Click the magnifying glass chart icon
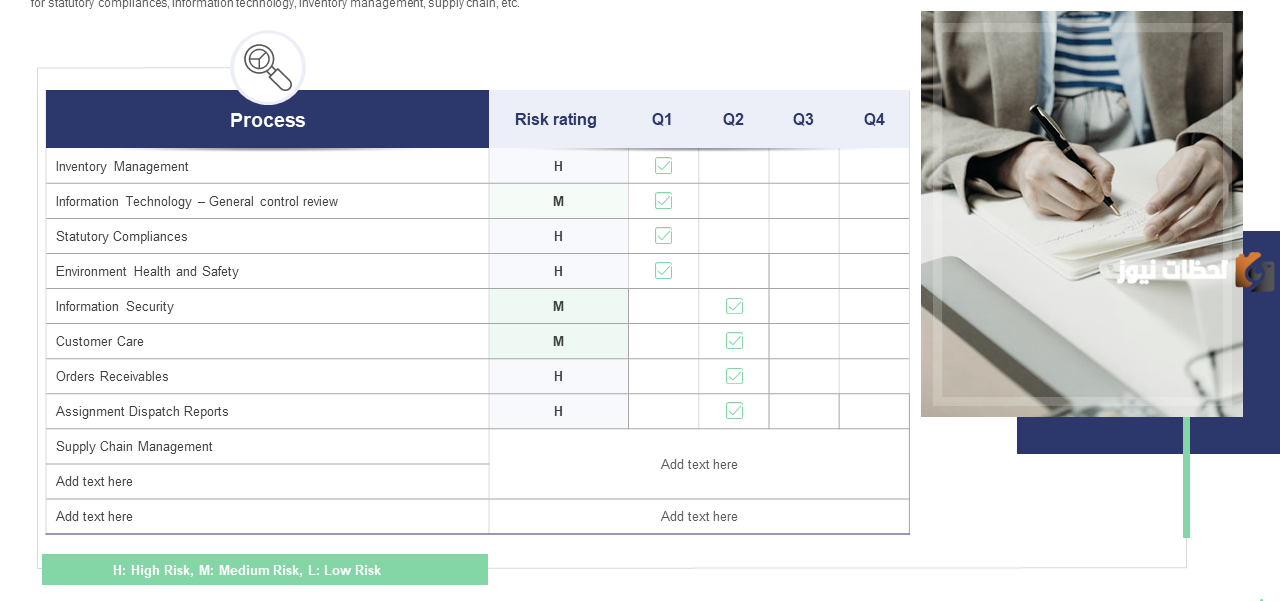Screen dimensions: 1280x601 click(x=268, y=67)
